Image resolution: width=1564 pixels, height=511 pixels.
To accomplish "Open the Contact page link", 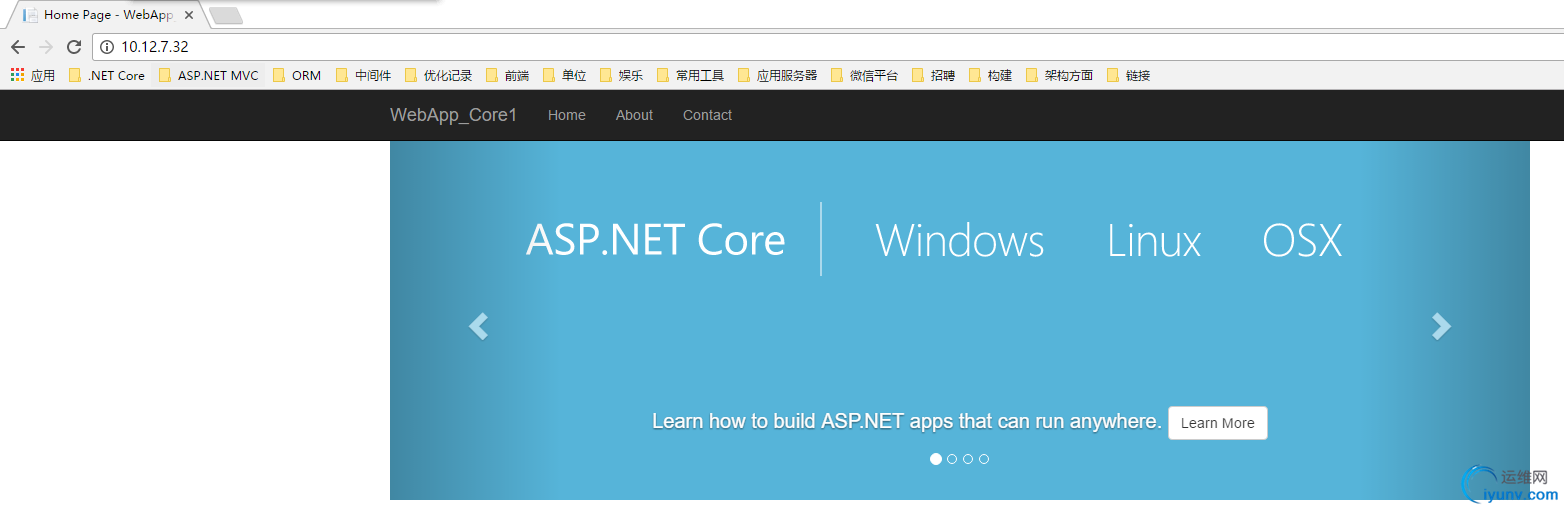I will 707,115.
